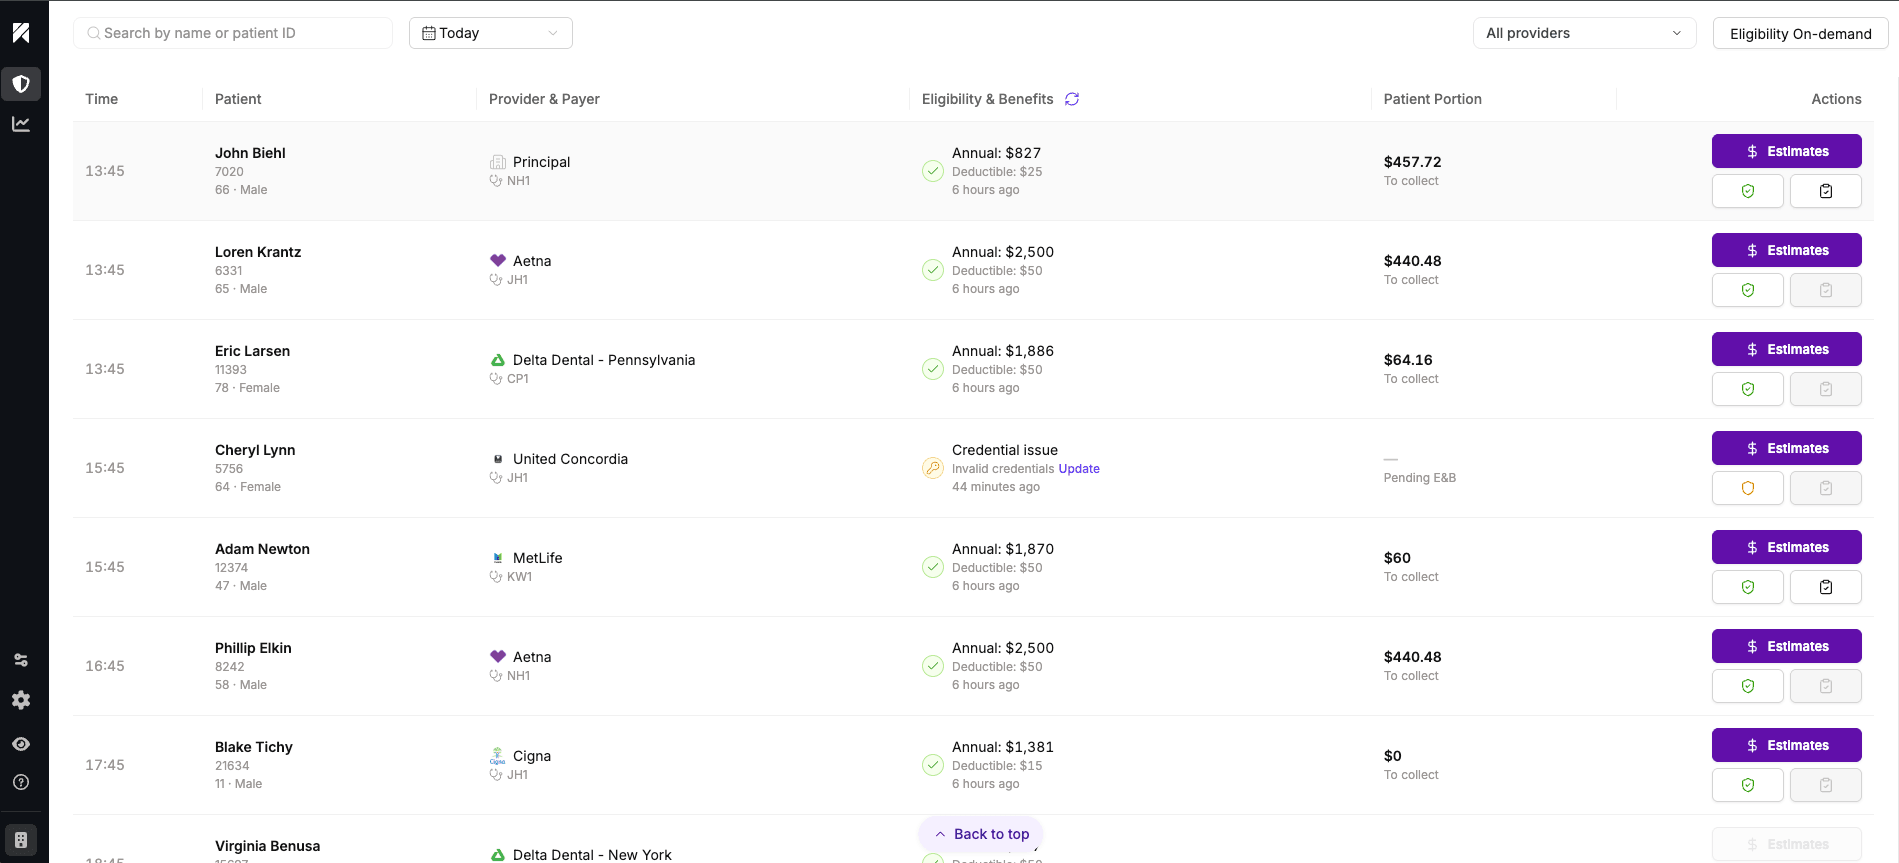This screenshot has height=863, width=1899.
Task: Click Back to top button
Action: (981, 834)
